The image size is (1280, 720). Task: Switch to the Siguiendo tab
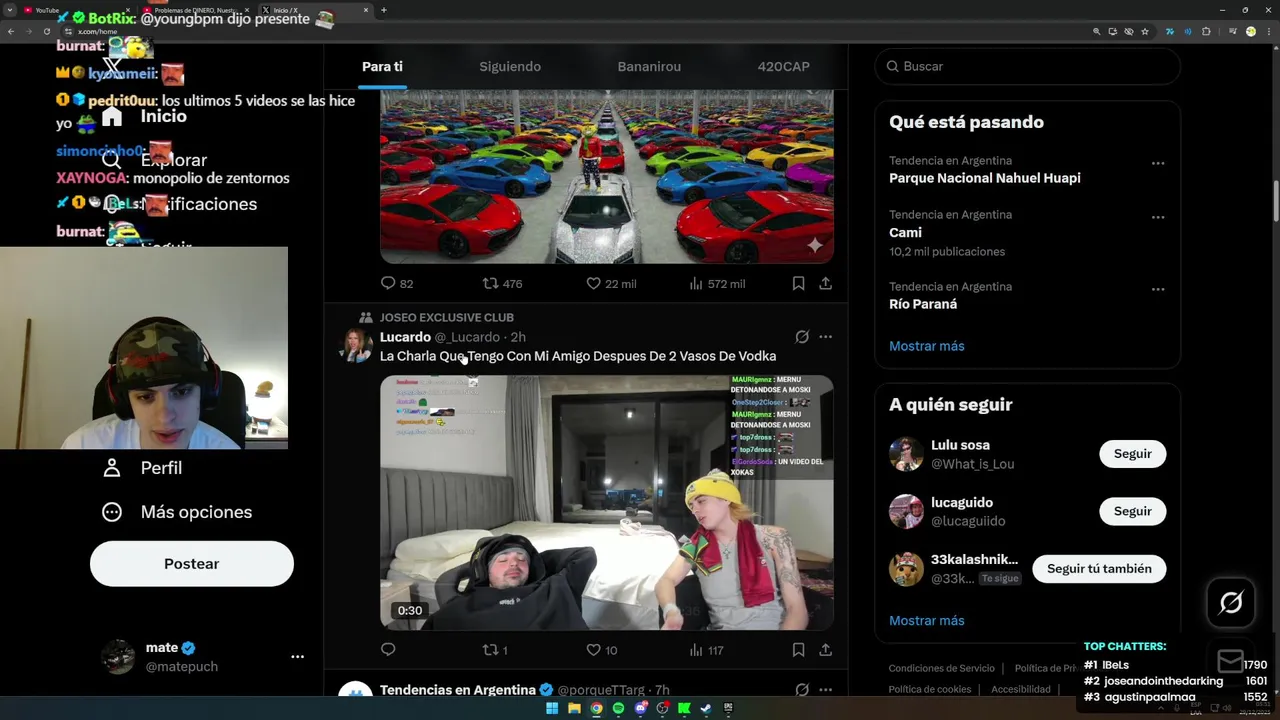[x=510, y=66]
